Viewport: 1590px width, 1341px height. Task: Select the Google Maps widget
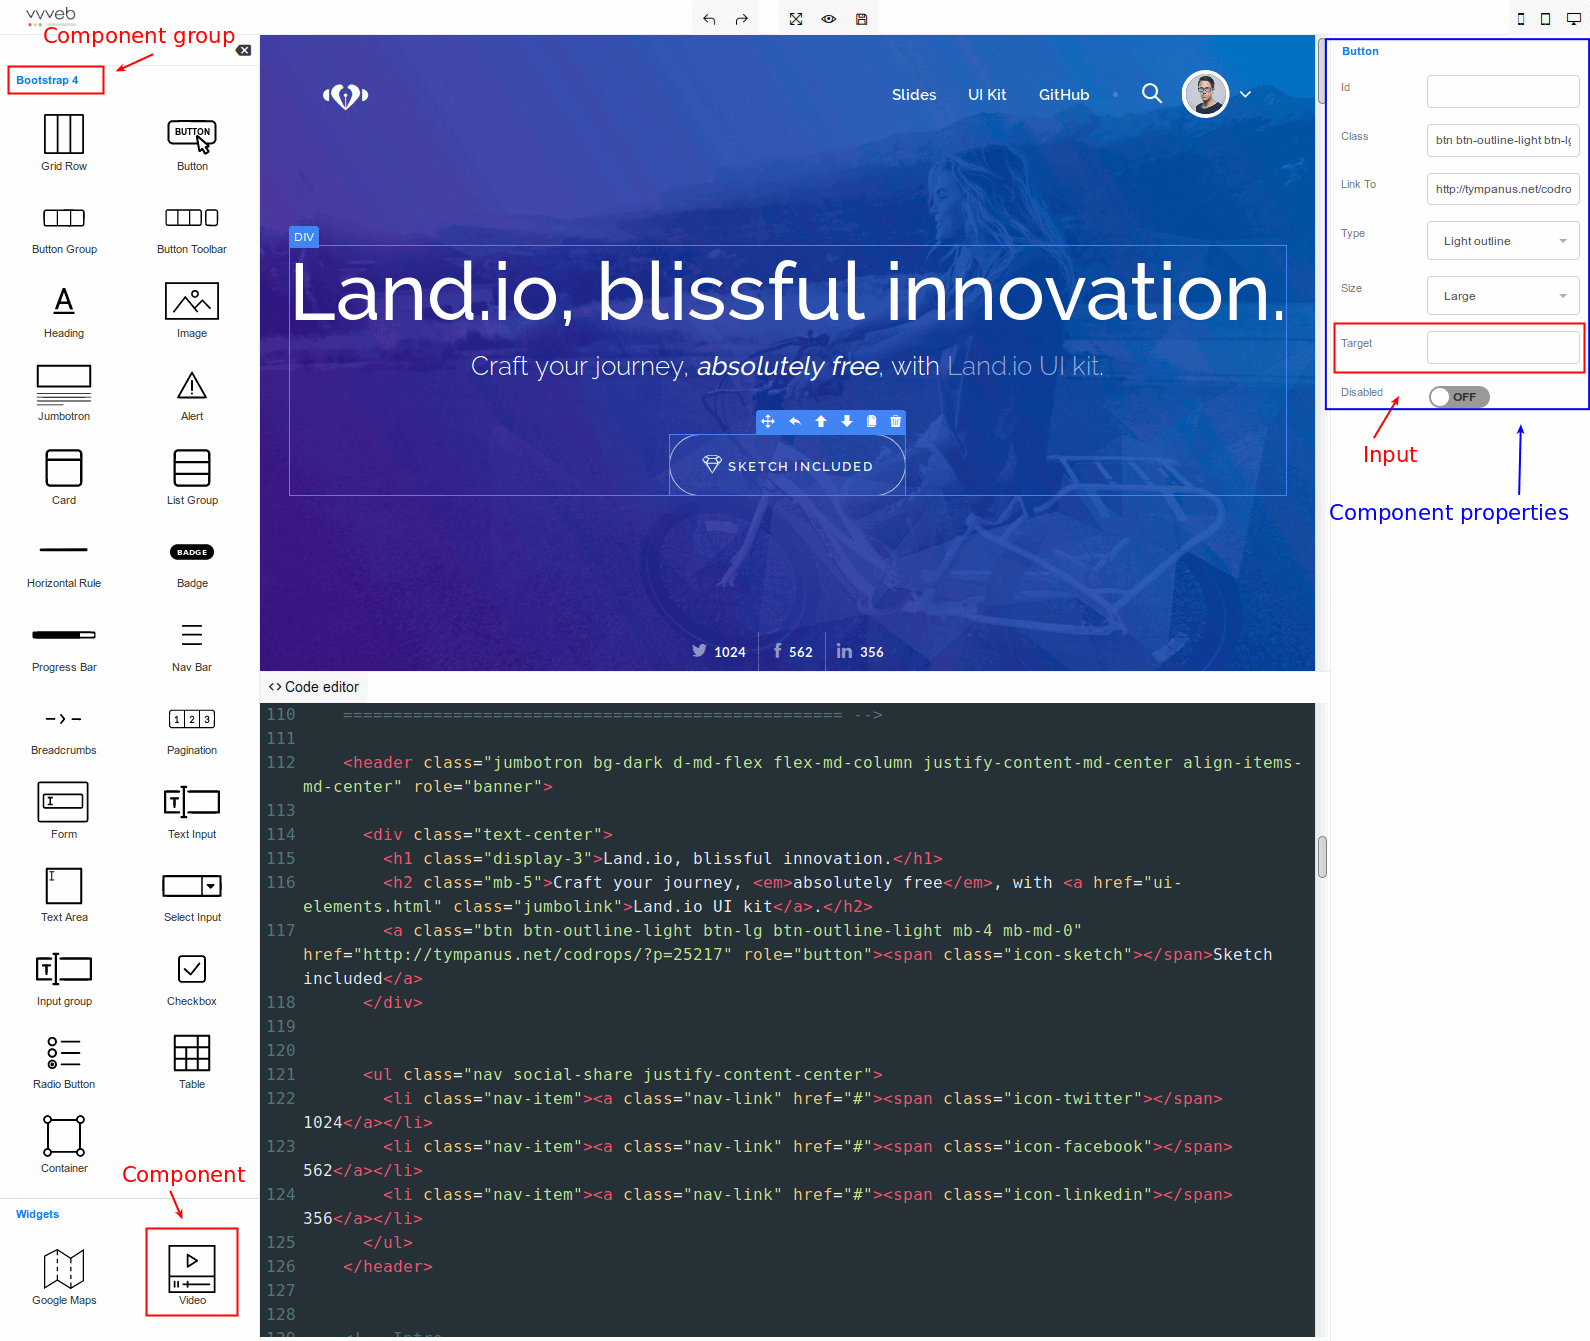pyautogui.click(x=64, y=1277)
